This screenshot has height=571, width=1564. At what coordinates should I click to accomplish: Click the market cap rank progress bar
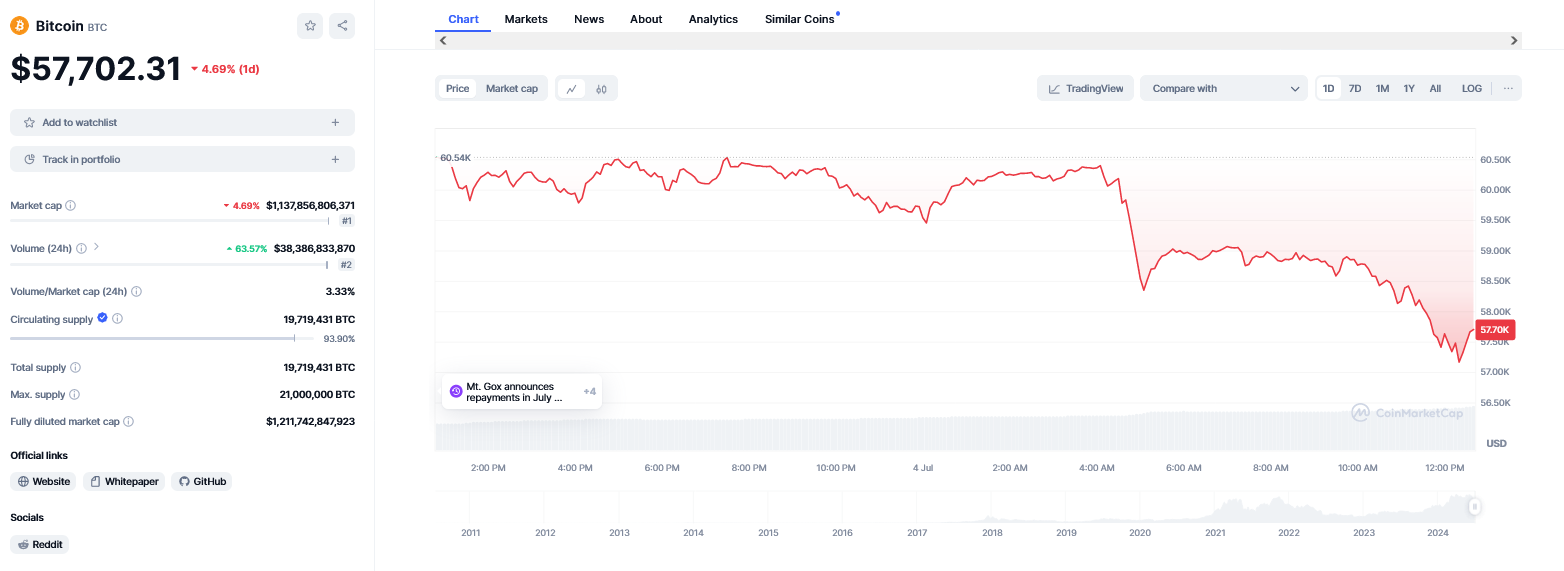pos(170,221)
